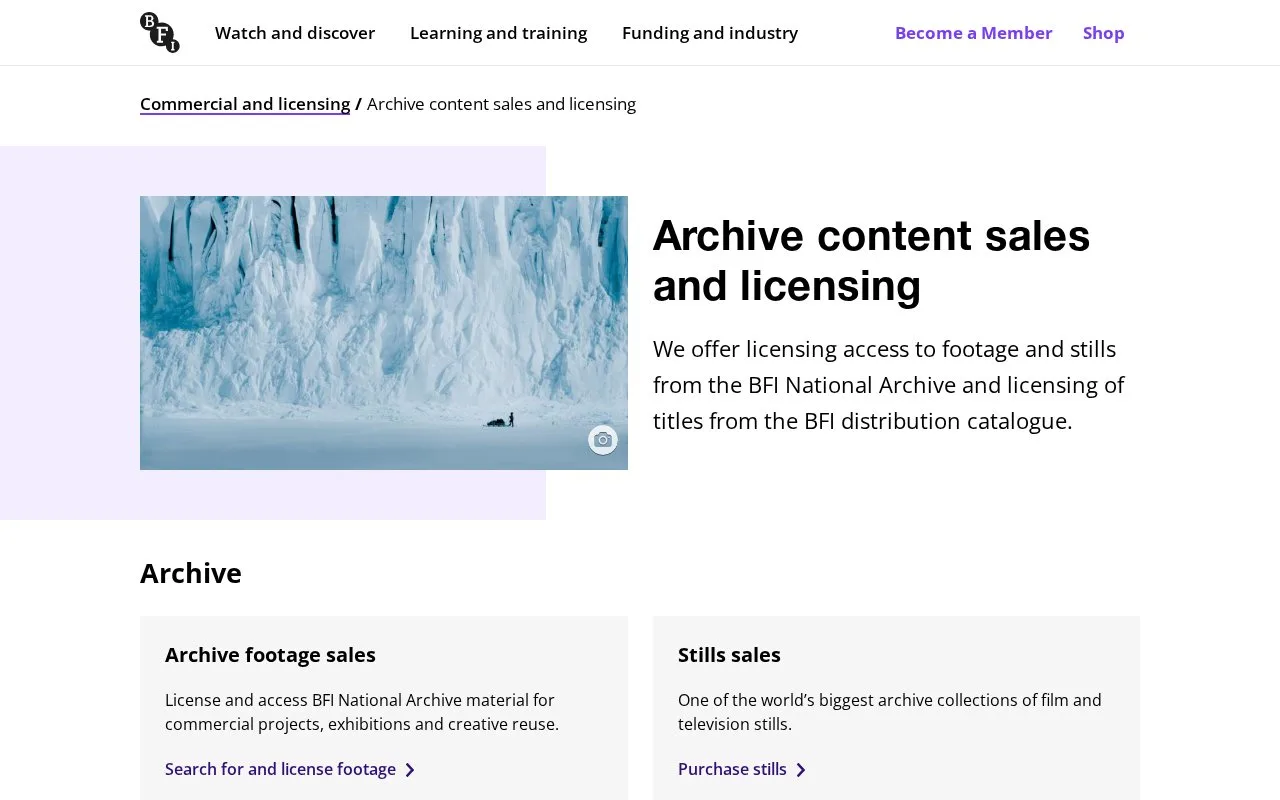Click the Archive content sales and licensing title
Viewport: 1280px width, 800px height.
point(871,260)
